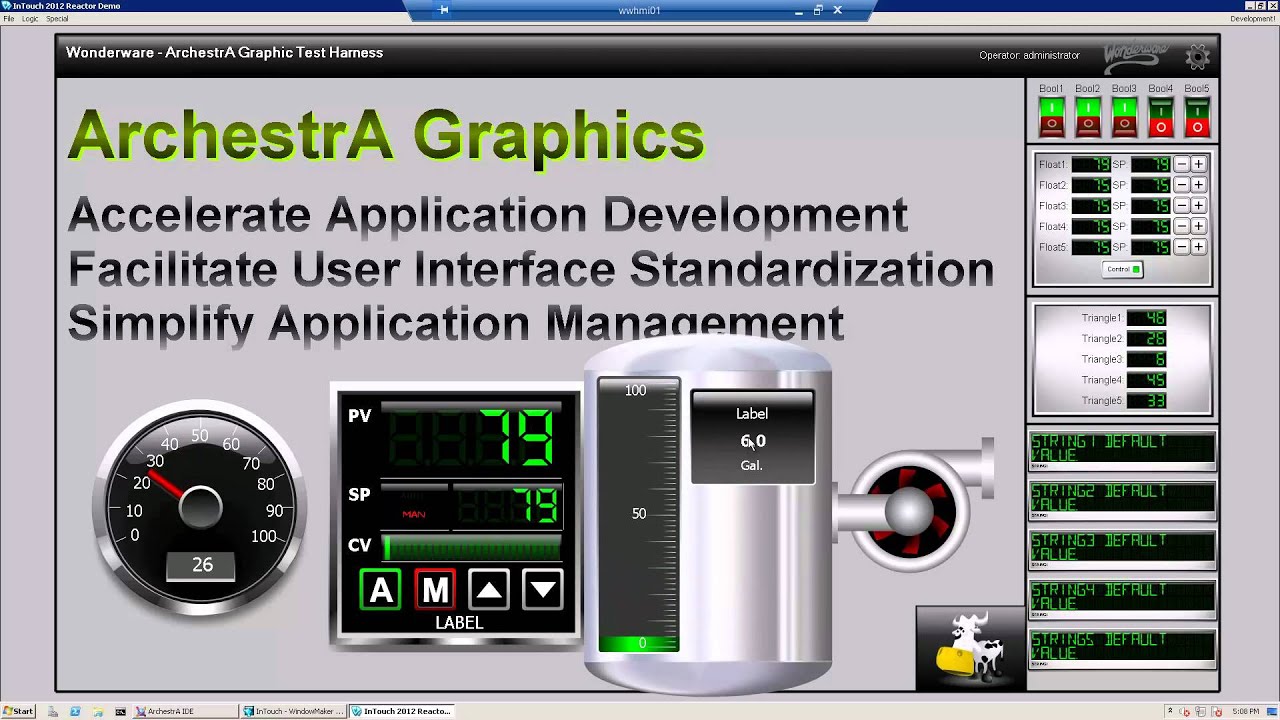This screenshot has width=1280, height=720.
Task: Click the controller SP display
Action: pyautogui.click(x=508, y=505)
